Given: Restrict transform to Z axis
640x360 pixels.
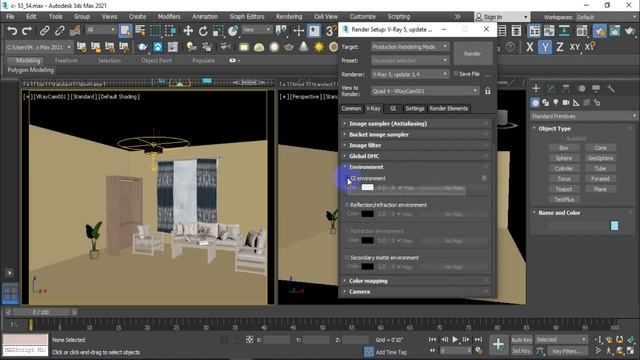Looking at the screenshot, I should (x=560, y=47).
